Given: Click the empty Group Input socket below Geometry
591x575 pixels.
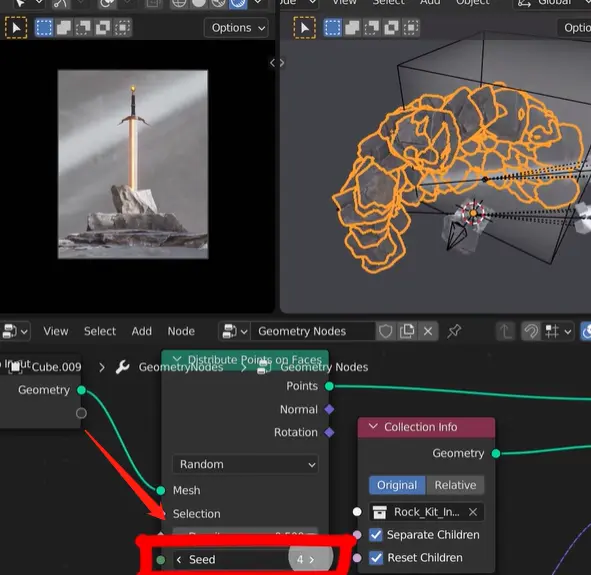Looking at the screenshot, I should click(81, 413).
